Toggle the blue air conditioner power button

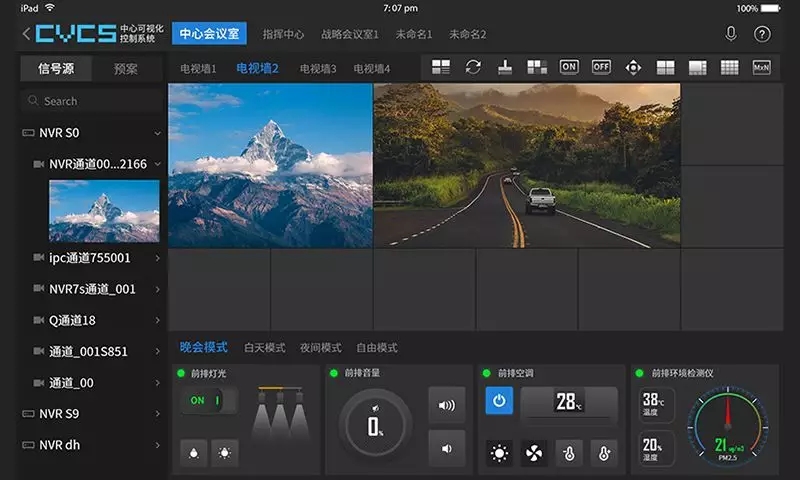click(x=499, y=401)
